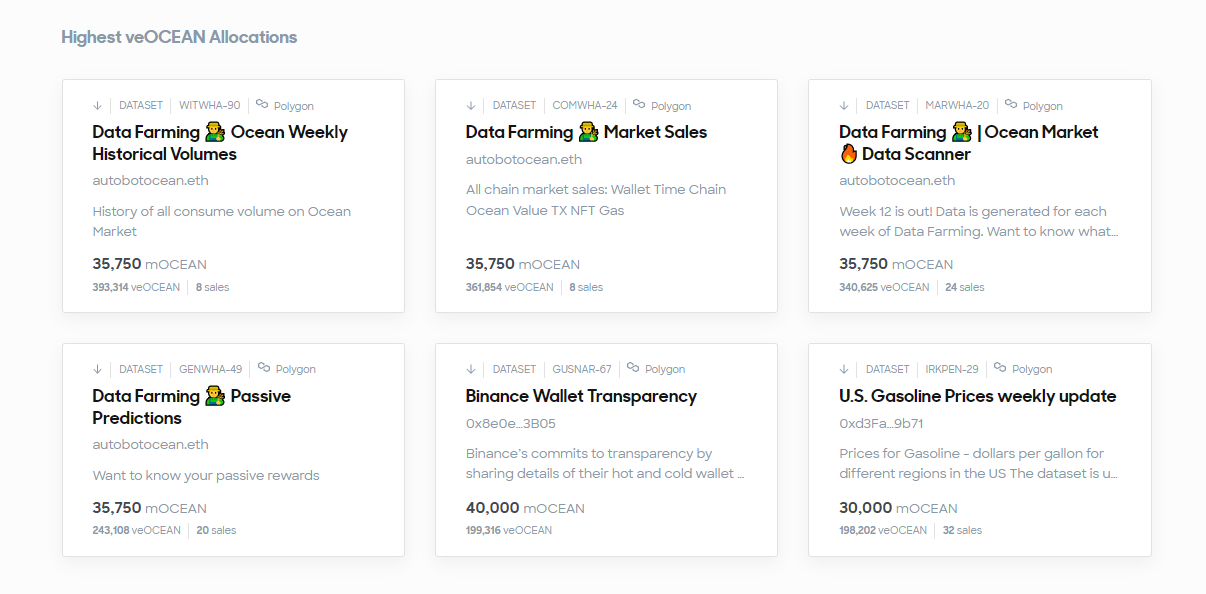Click 40,000 mOCEAN price on Binance card
1206x594 pixels.
524,508
